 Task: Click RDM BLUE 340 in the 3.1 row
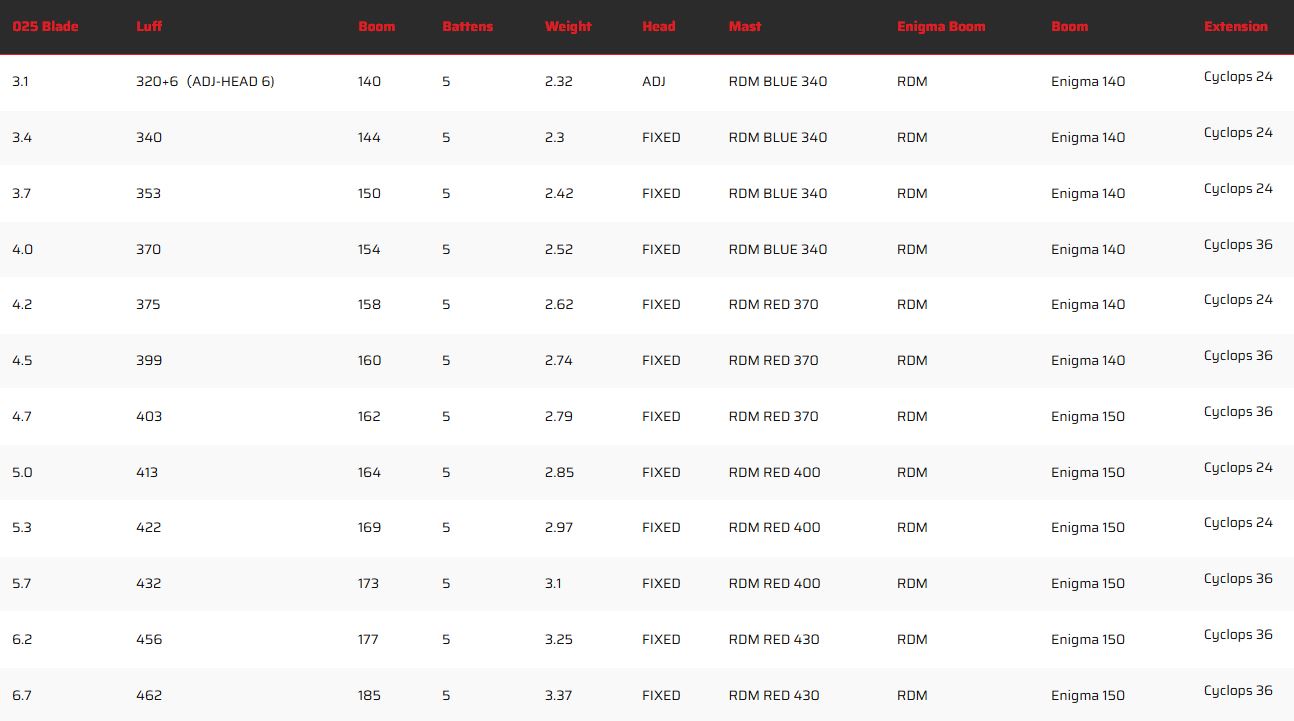click(777, 82)
